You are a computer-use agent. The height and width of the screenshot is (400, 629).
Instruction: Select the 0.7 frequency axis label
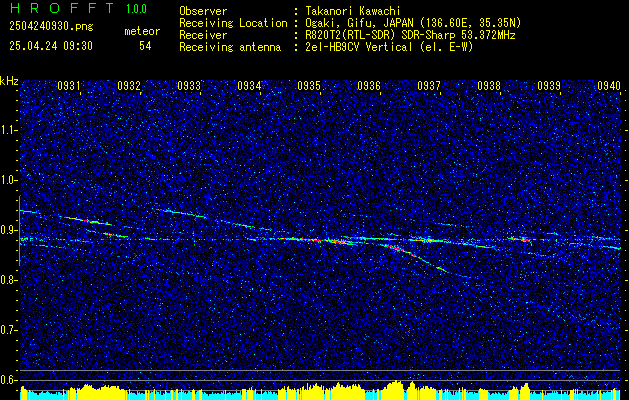point(9,330)
